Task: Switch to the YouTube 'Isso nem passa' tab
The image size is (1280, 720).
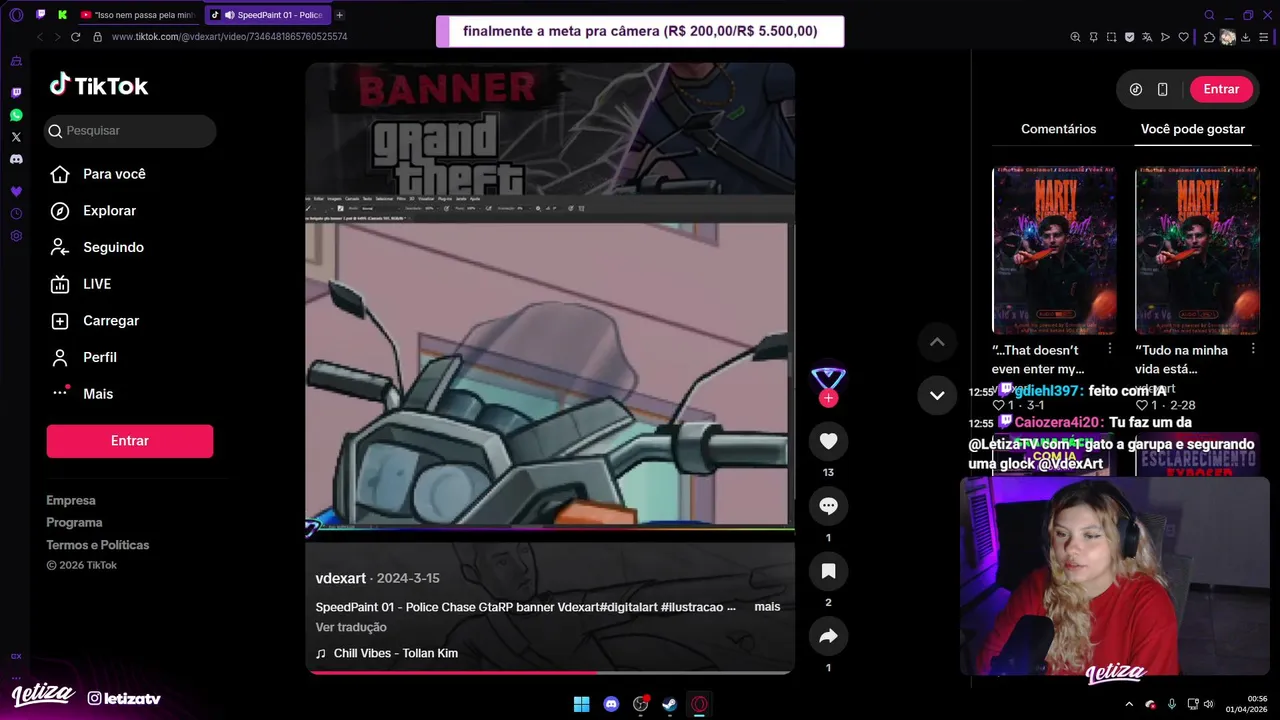Action: click(138, 15)
